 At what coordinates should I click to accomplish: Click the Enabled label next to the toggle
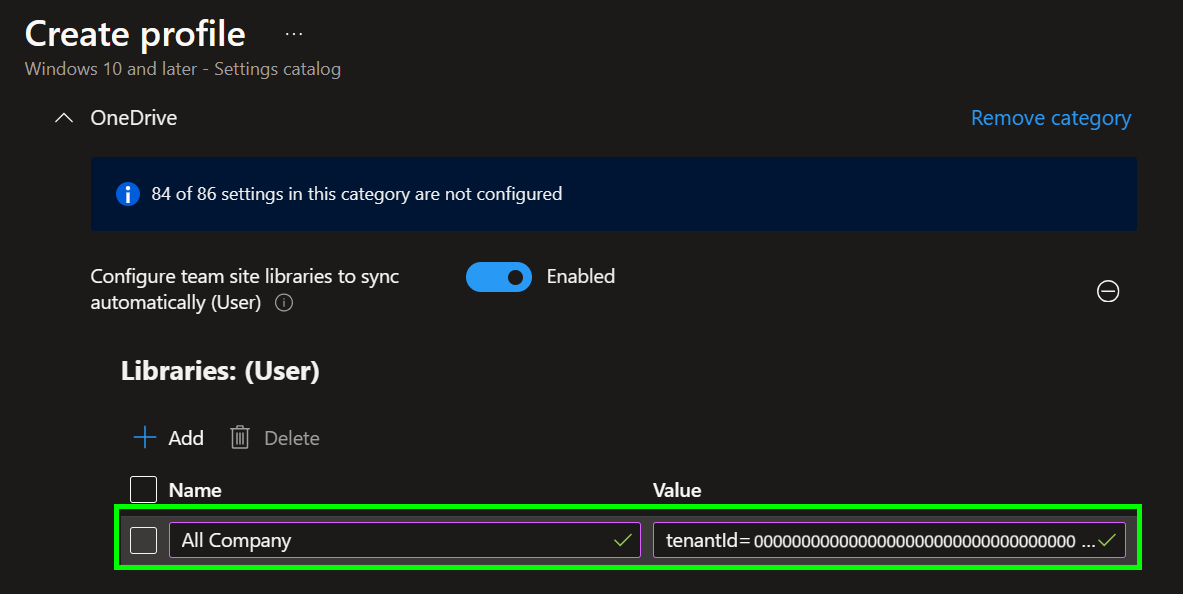[x=580, y=277]
